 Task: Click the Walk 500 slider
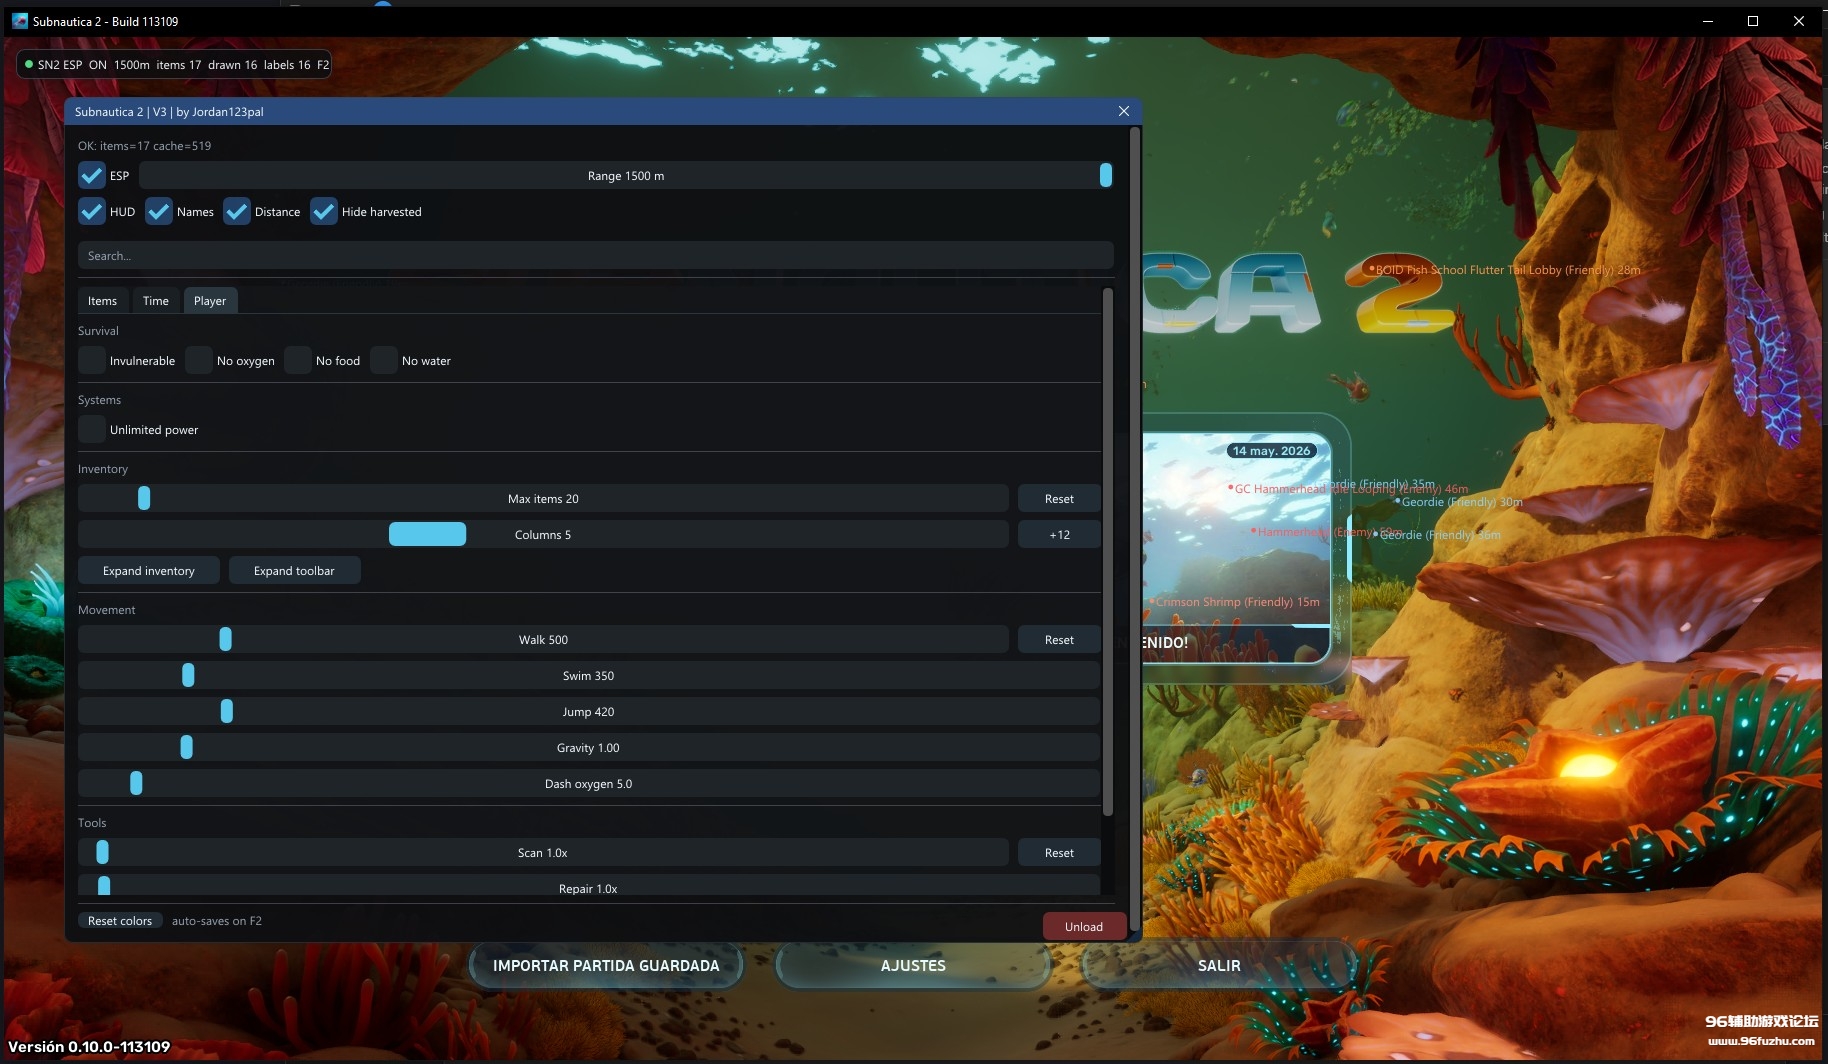pyautogui.click(x=543, y=640)
